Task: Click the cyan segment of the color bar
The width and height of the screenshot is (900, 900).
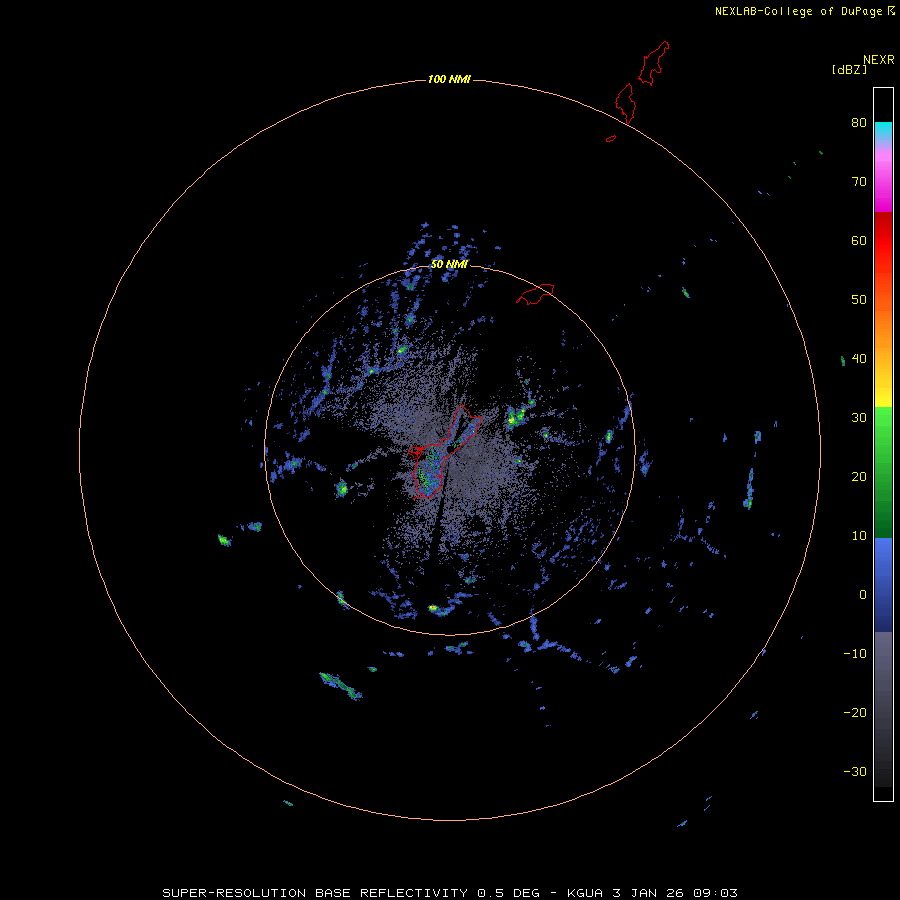Action: (x=883, y=129)
